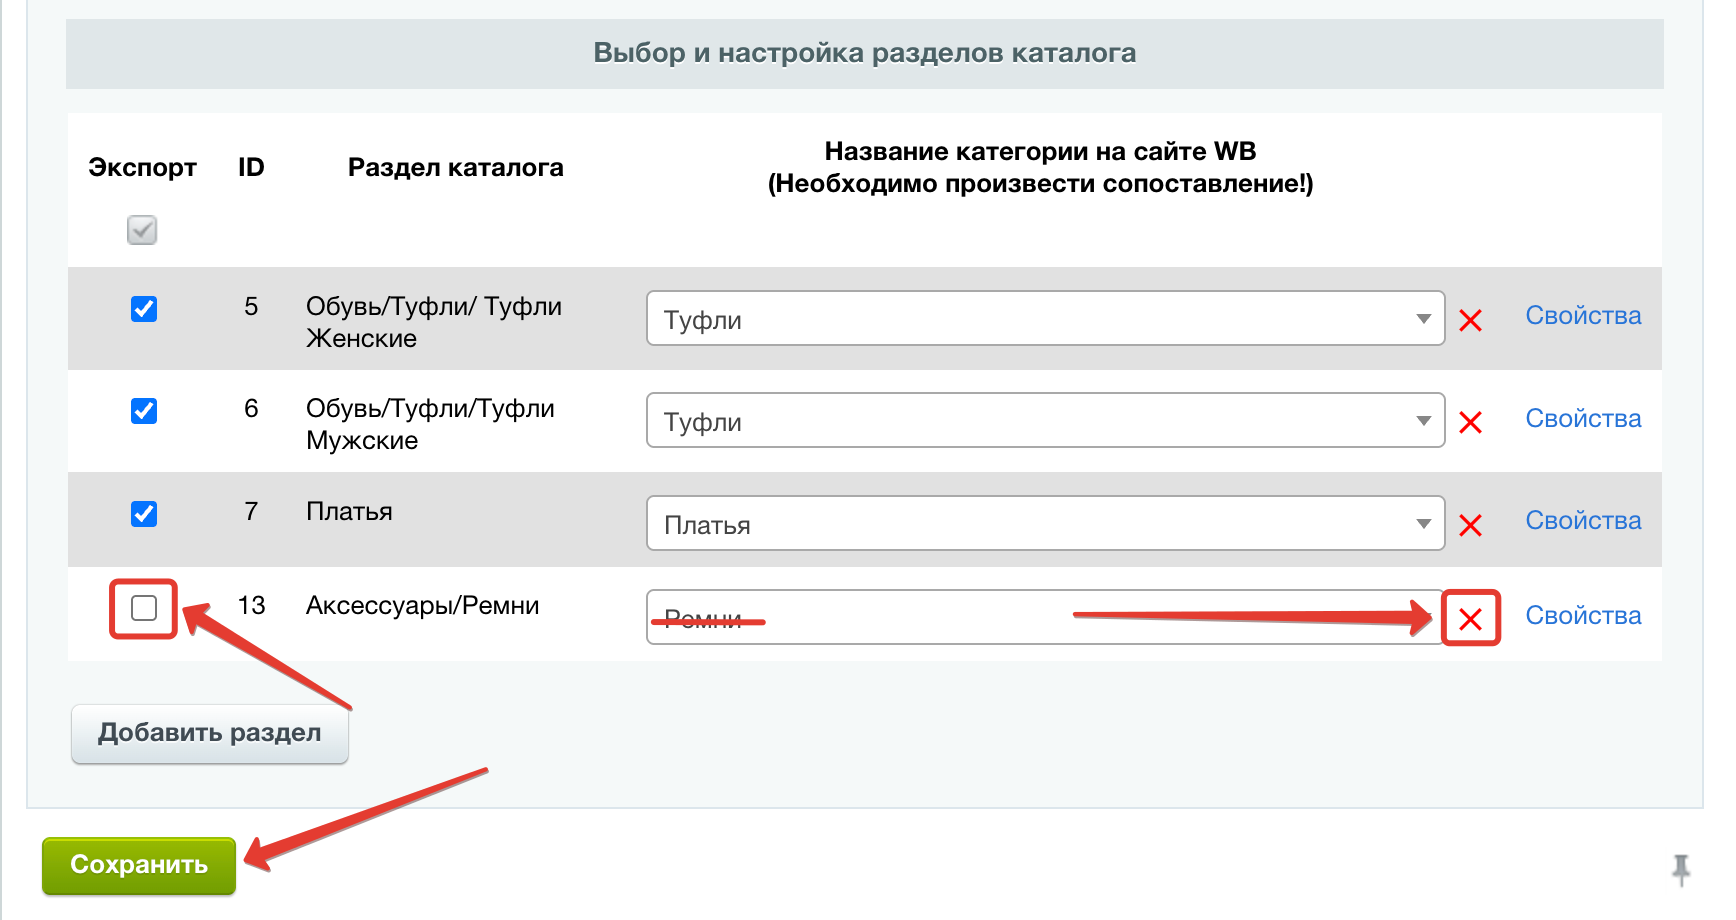The width and height of the screenshot is (1736, 920).
Task: Open Свойства link for Аксессуары/Ремни
Action: point(1583,616)
